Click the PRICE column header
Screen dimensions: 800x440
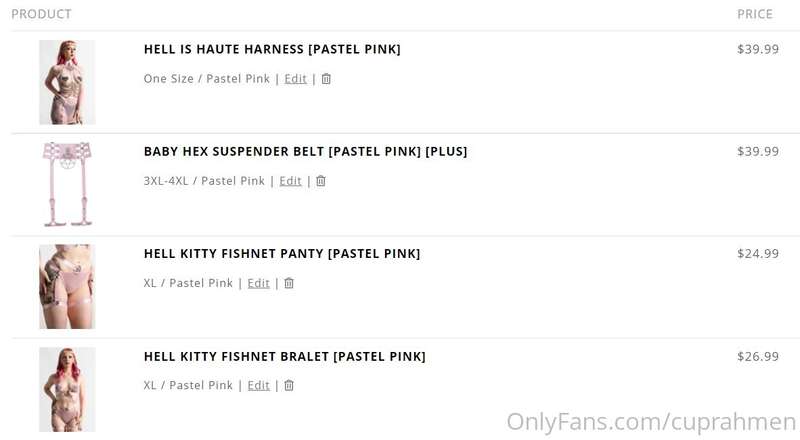(x=755, y=14)
